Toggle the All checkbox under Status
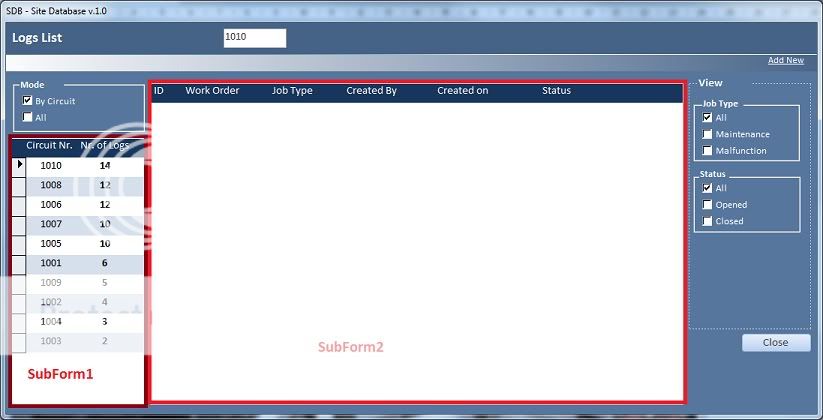The image size is (823, 420). [x=708, y=188]
